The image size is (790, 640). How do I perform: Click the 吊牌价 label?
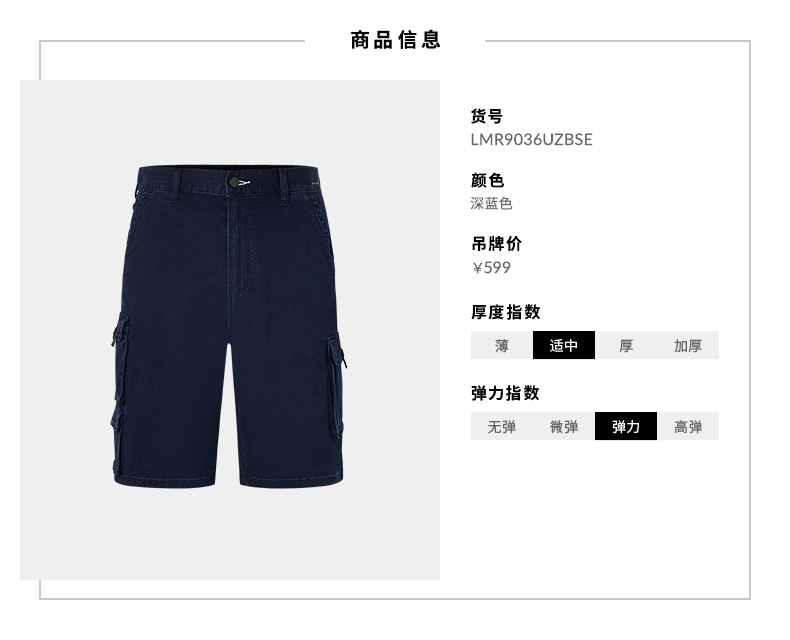(496, 244)
